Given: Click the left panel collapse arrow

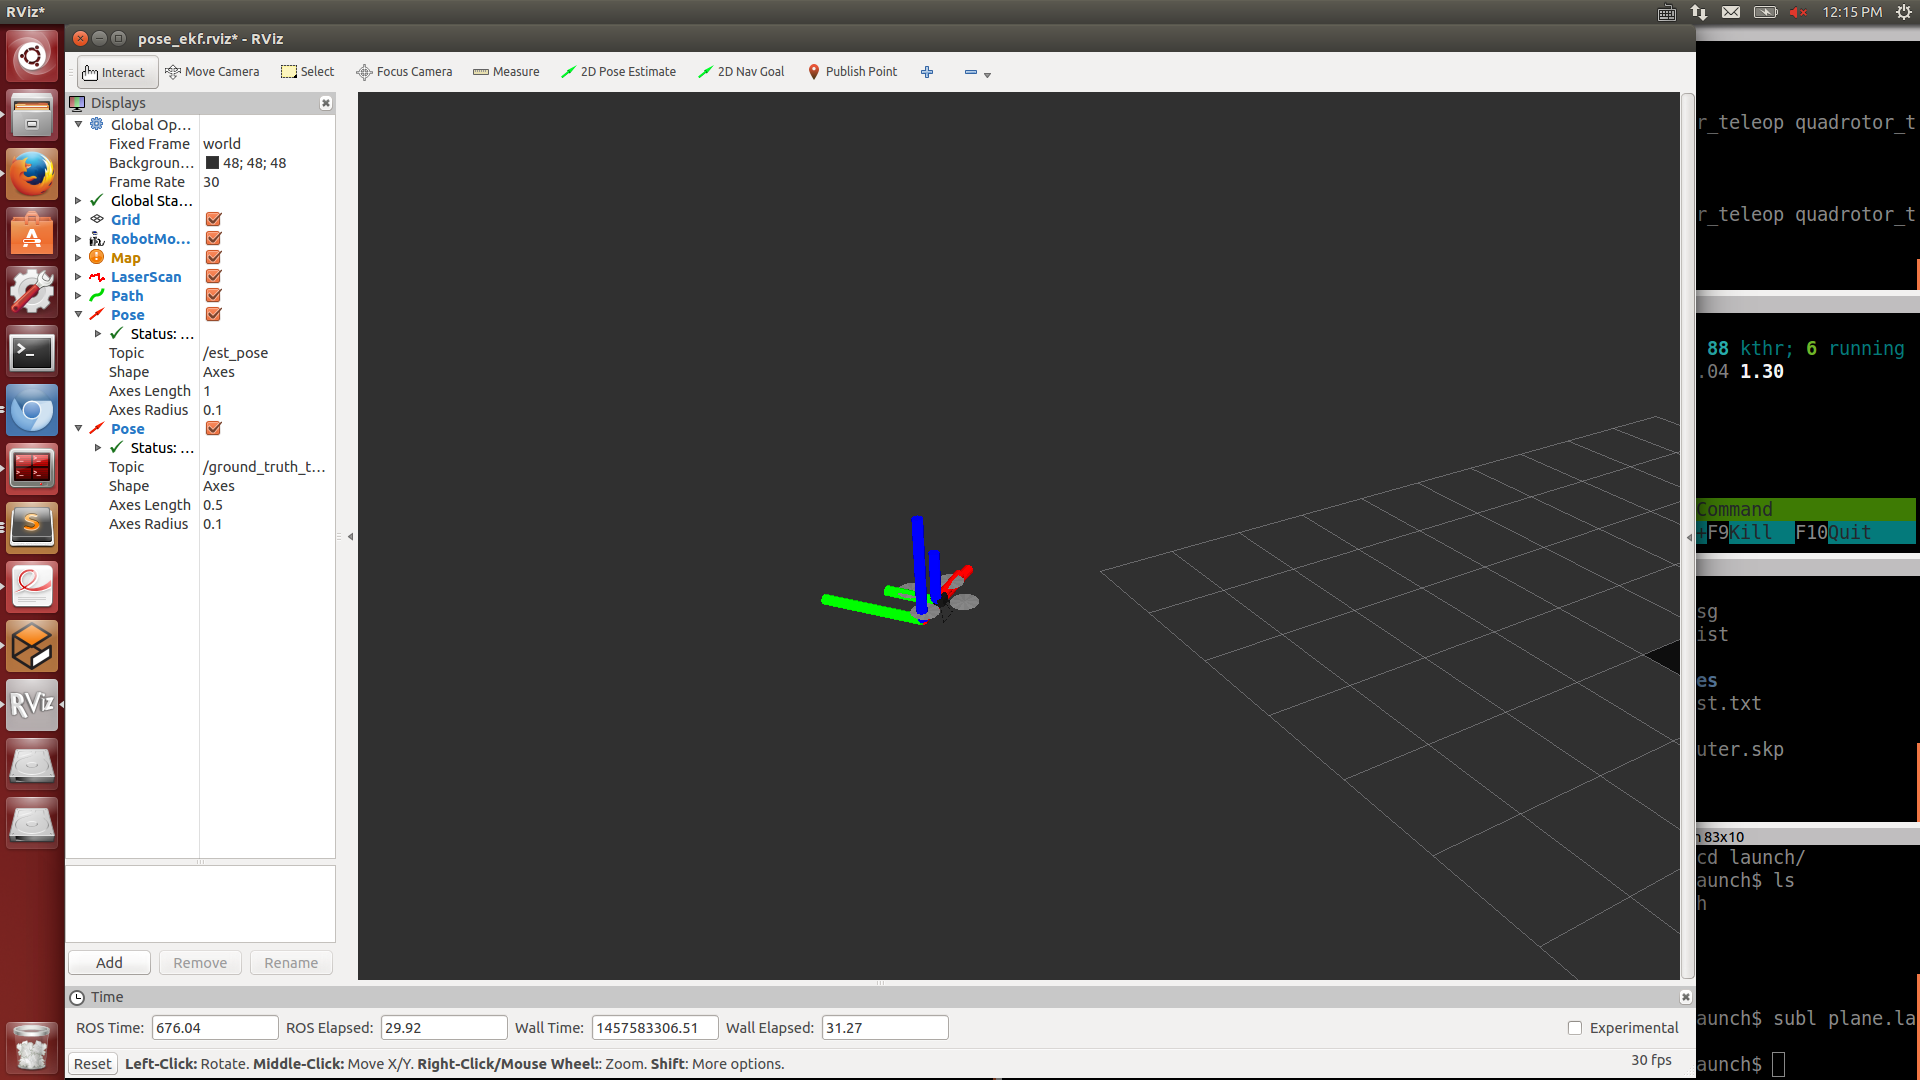Looking at the screenshot, I should pyautogui.click(x=350, y=537).
